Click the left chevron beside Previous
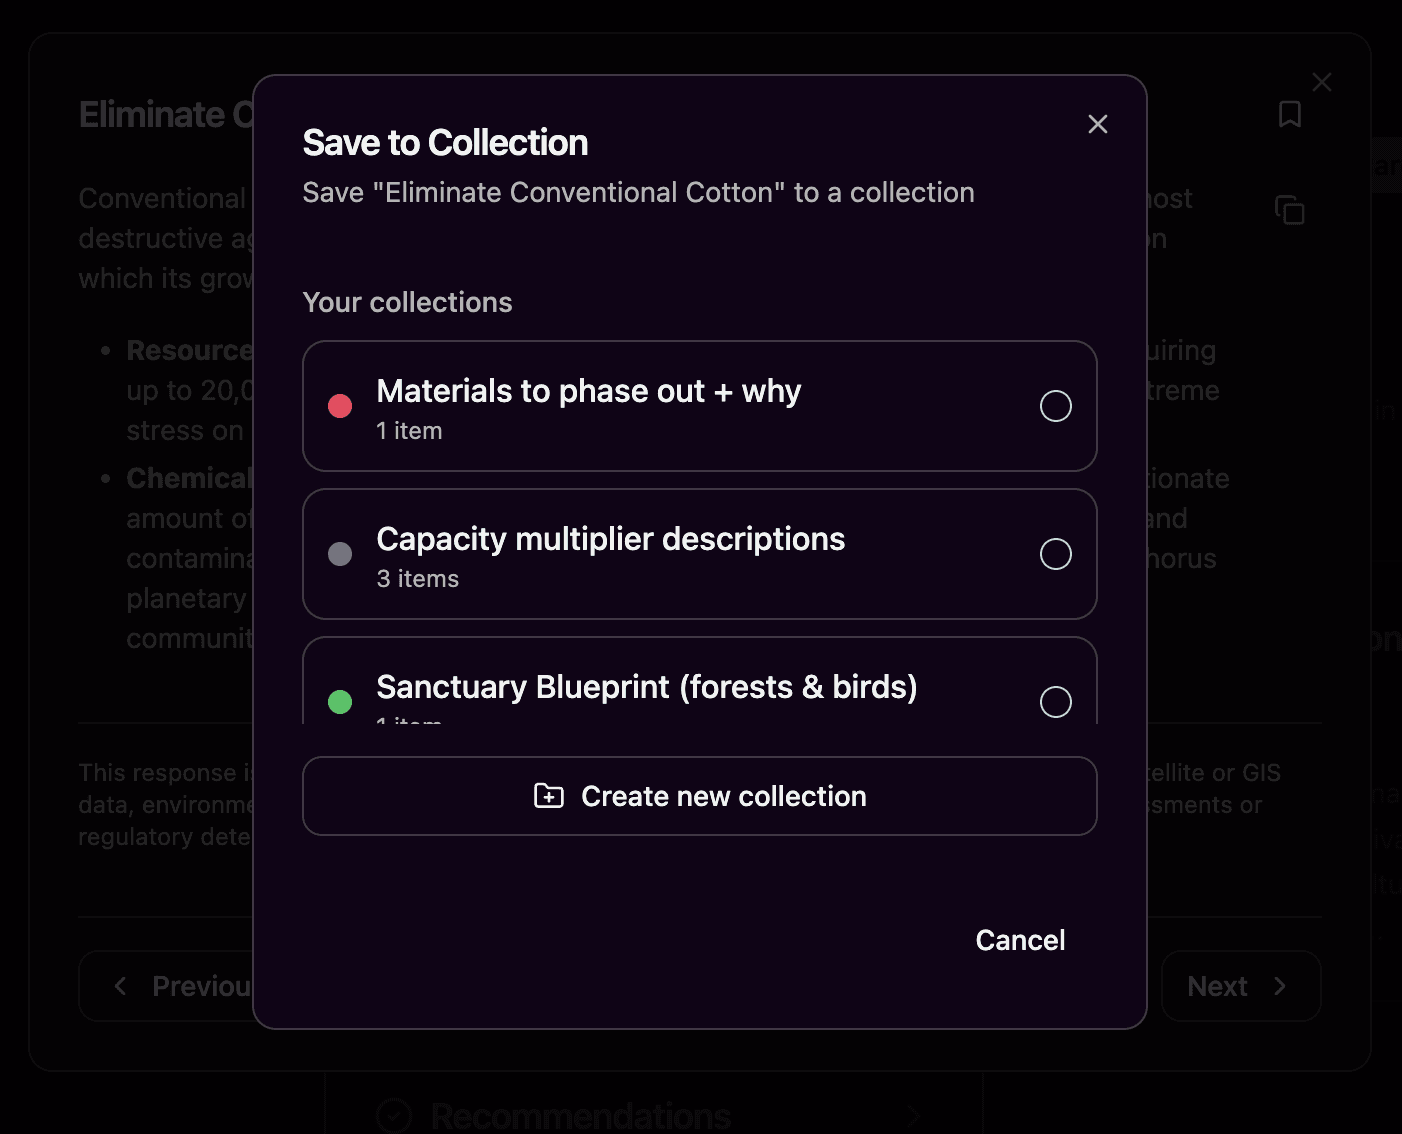This screenshot has height=1134, width=1402. pos(120,986)
